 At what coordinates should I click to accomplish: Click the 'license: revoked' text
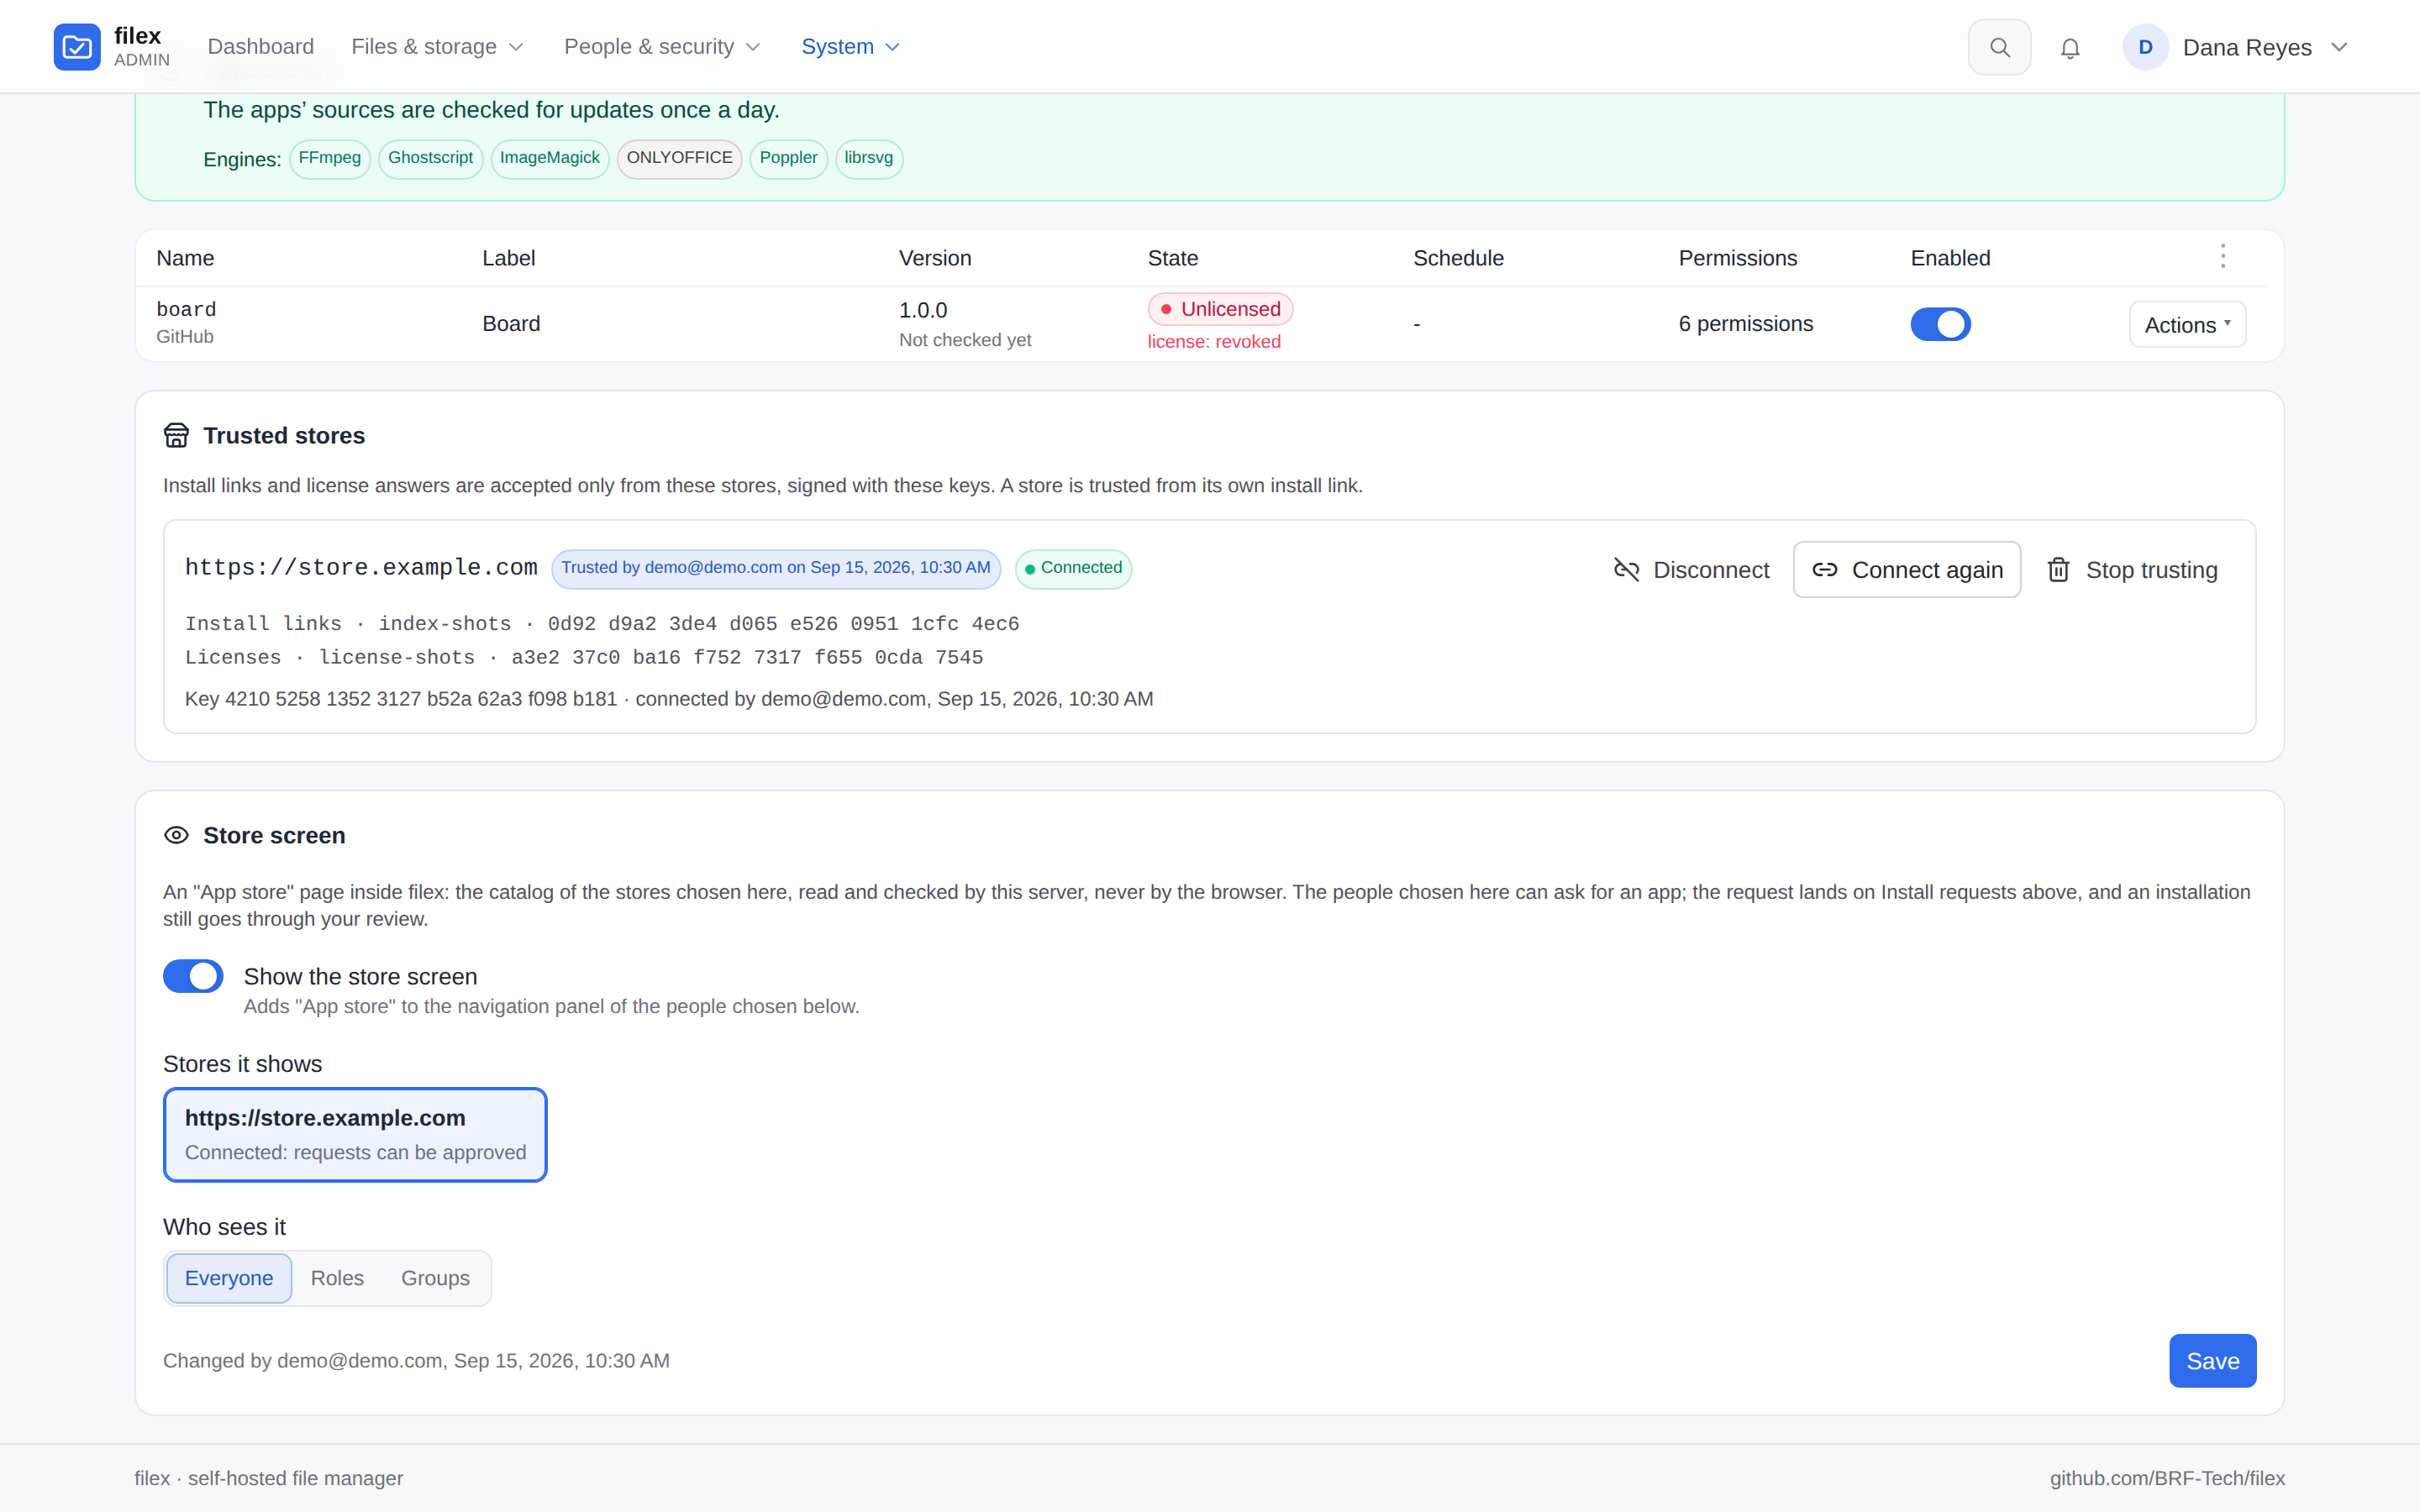(x=1213, y=342)
